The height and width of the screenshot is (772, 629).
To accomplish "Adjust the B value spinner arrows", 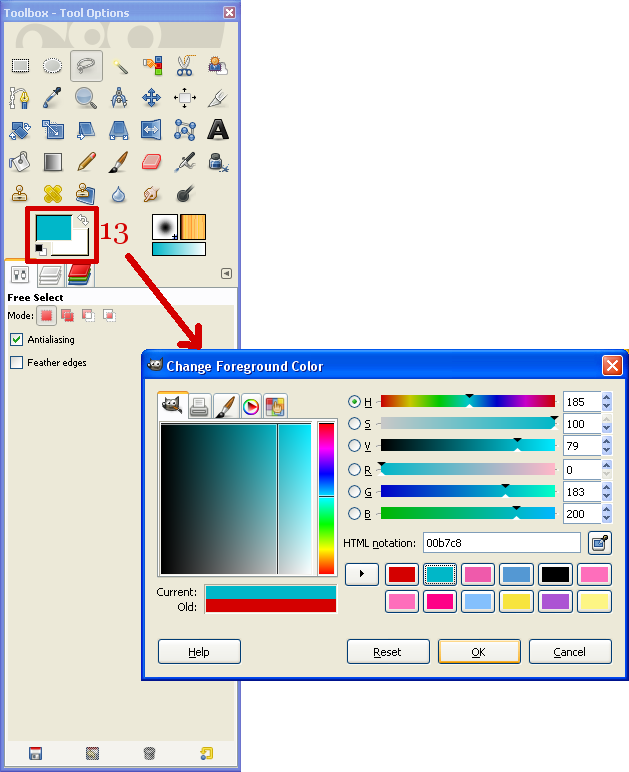I will 606,514.
